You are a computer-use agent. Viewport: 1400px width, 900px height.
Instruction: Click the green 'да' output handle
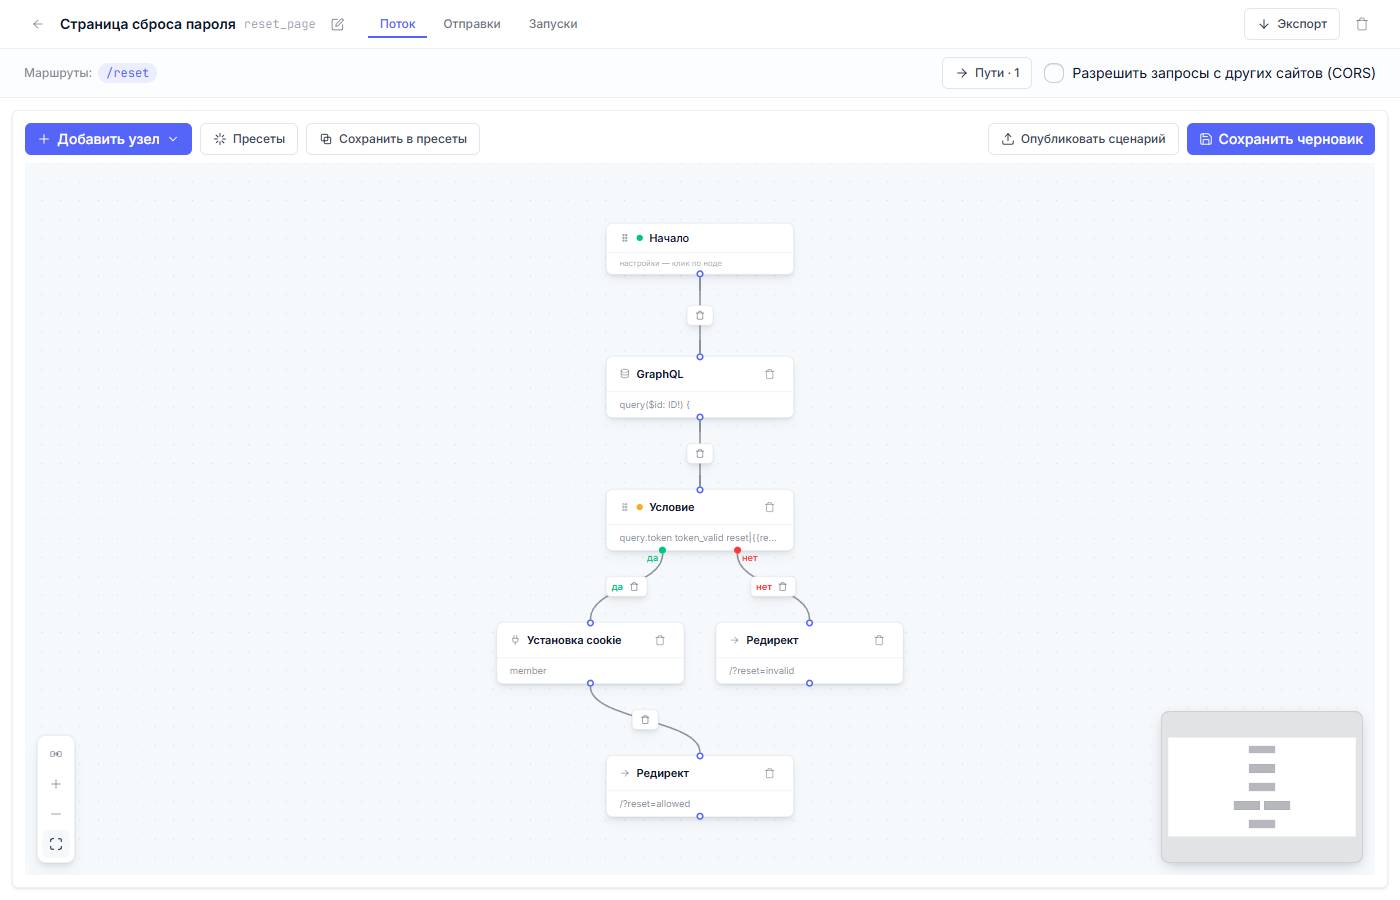click(x=662, y=550)
